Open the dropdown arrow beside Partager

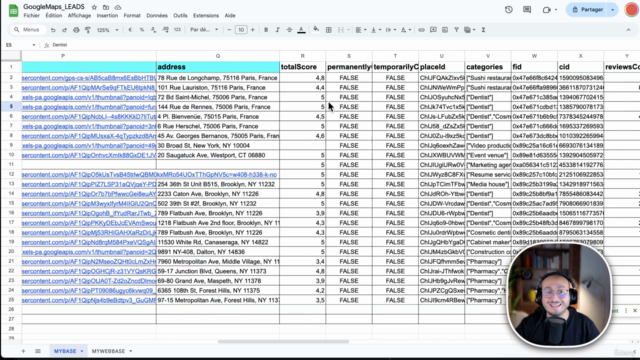[613, 9]
